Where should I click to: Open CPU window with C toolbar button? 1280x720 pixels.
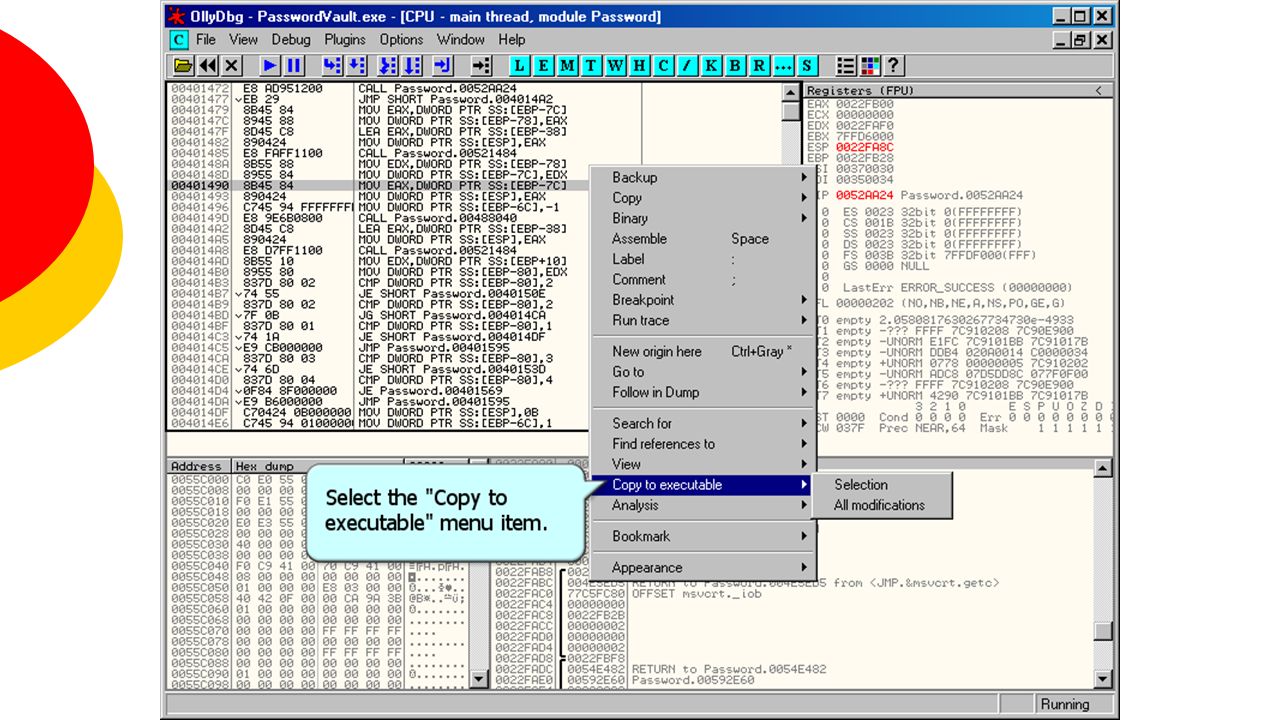[663, 66]
